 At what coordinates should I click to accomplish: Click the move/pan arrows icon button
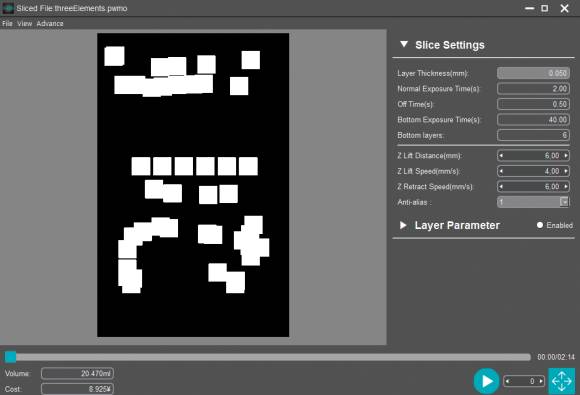point(562,381)
